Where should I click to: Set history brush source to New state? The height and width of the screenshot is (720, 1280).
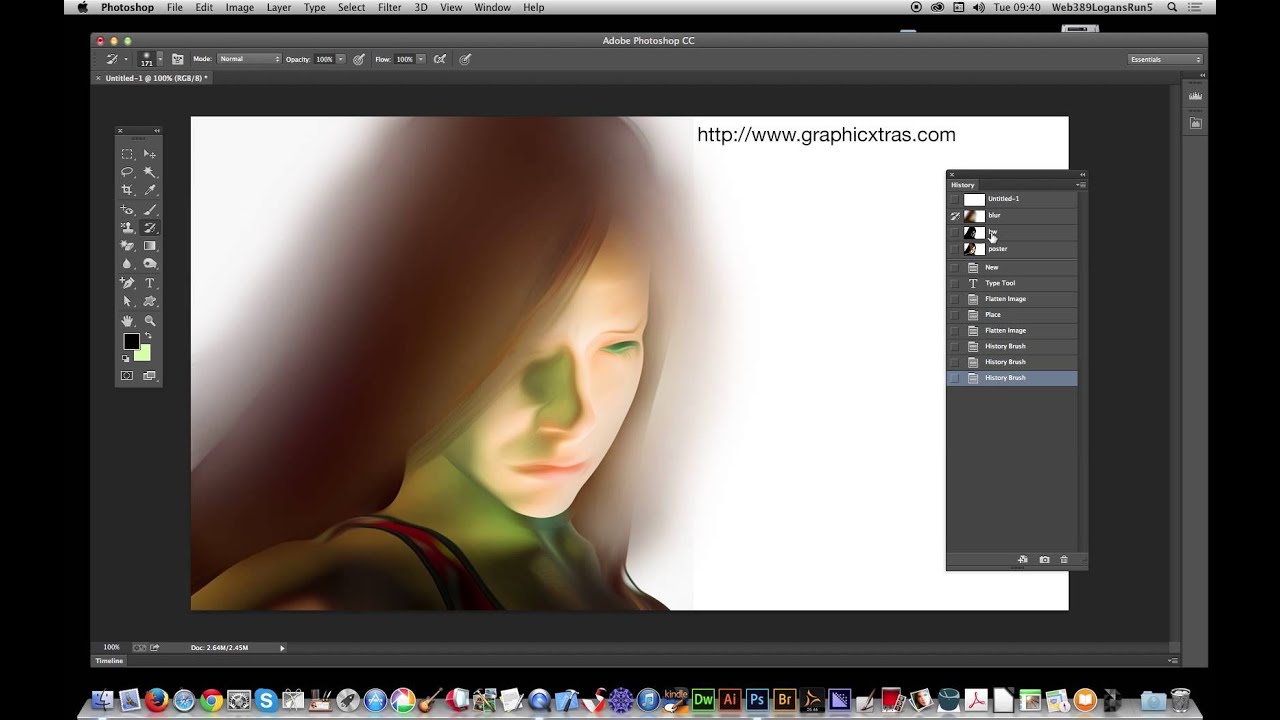(954, 267)
